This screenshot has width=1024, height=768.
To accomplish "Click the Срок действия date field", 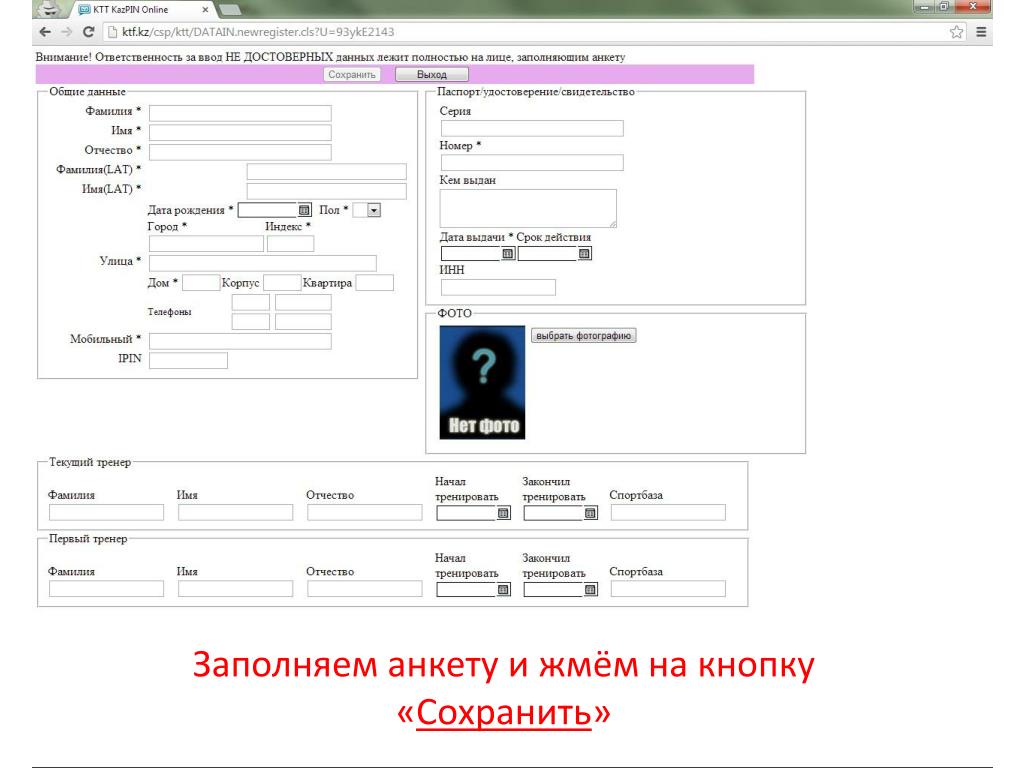I will click(548, 253).
